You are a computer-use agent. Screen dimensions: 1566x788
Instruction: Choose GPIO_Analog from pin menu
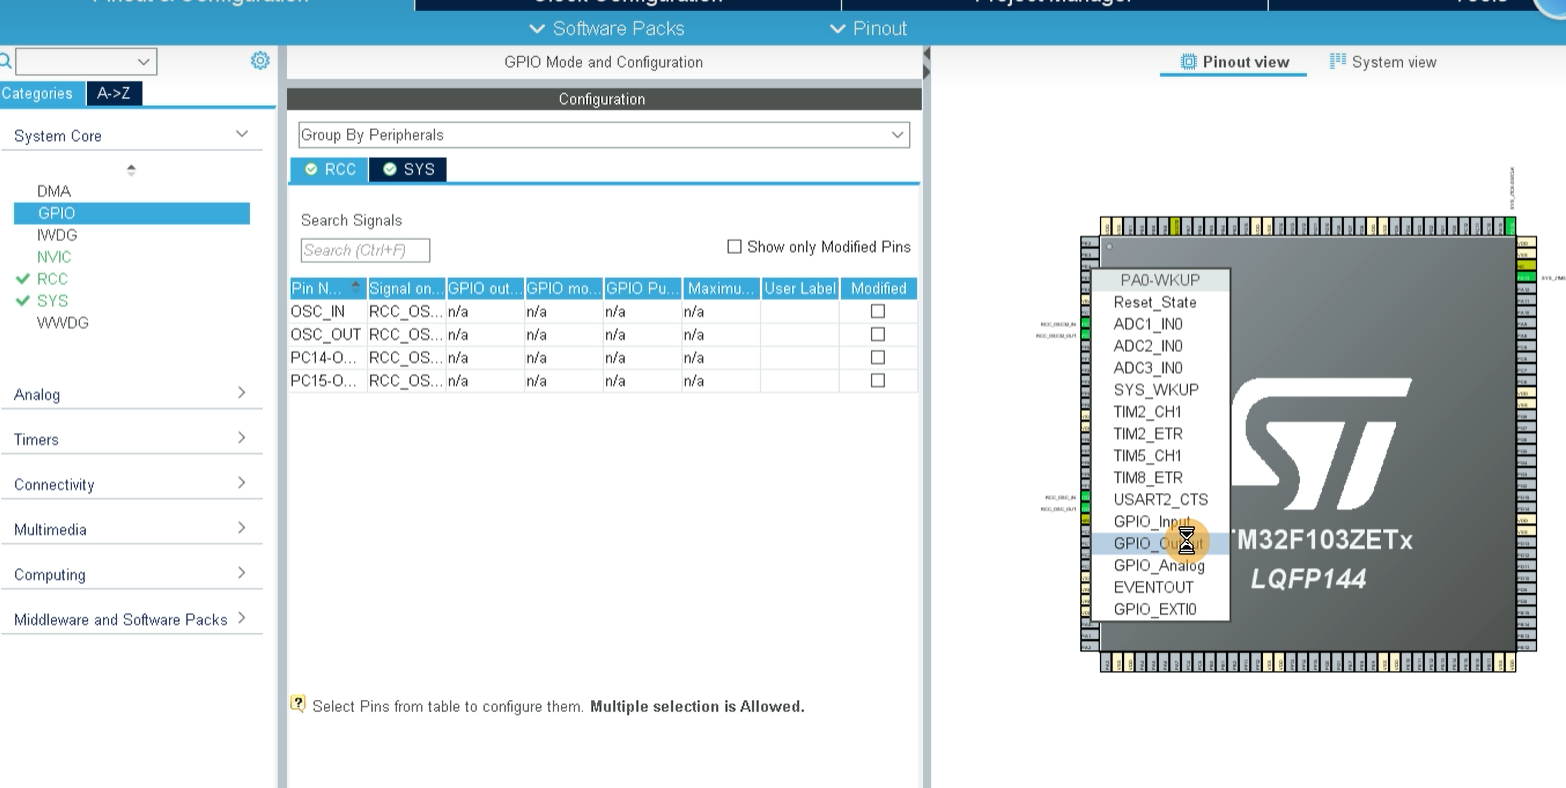[1159, 566]
